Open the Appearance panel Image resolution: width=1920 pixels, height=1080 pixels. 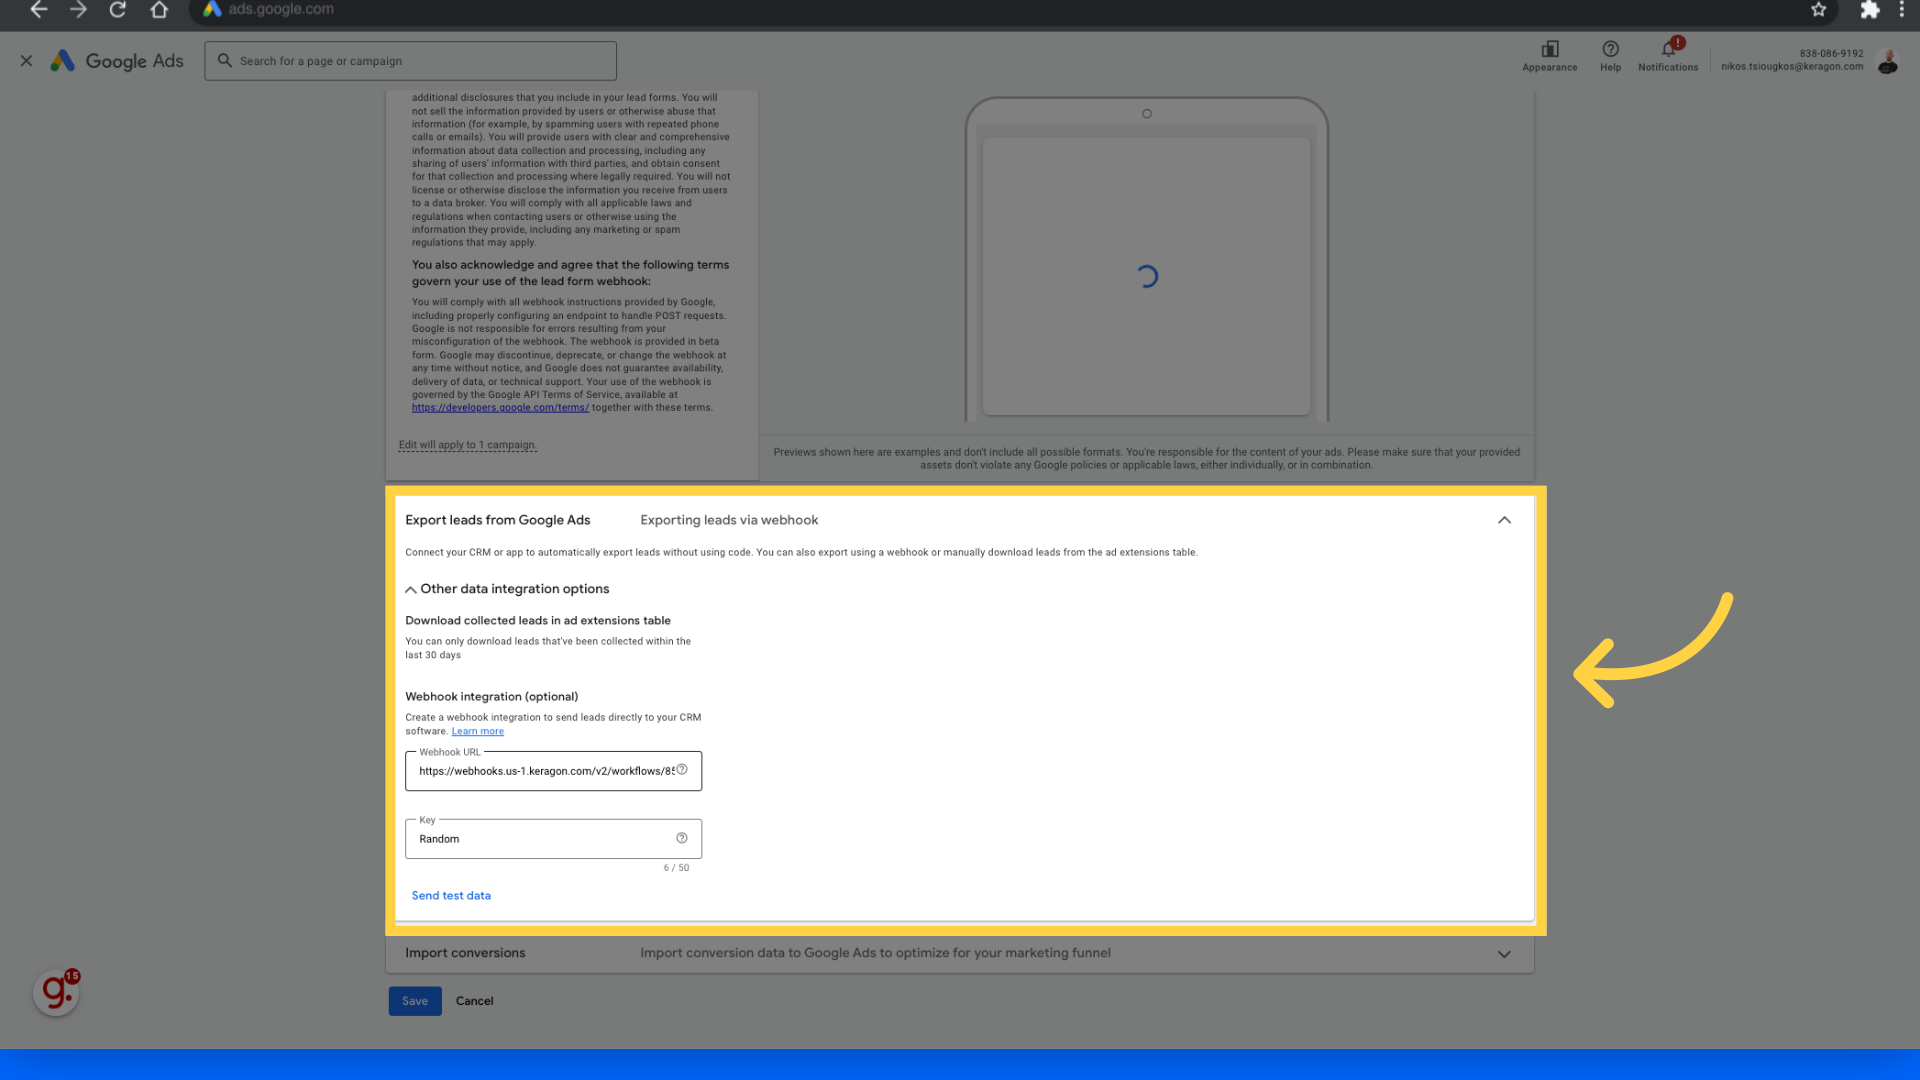point(1549,56)
